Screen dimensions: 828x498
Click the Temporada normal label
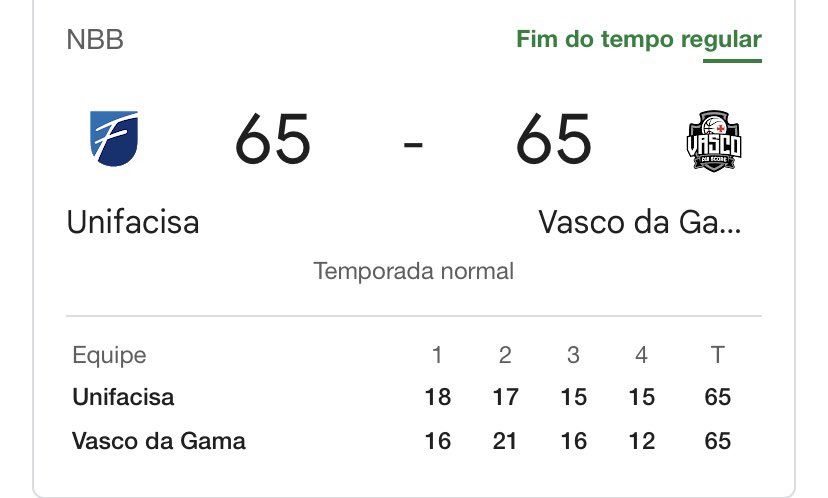click(414, 270)
